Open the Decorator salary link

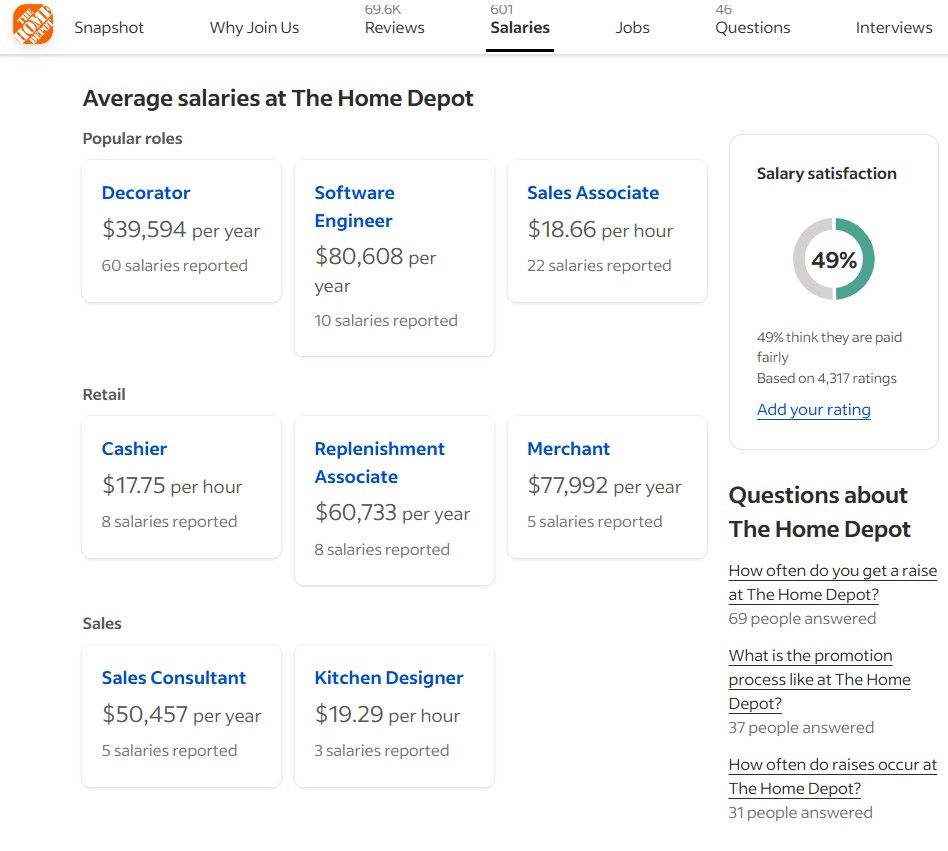click(x=146, y=193)
